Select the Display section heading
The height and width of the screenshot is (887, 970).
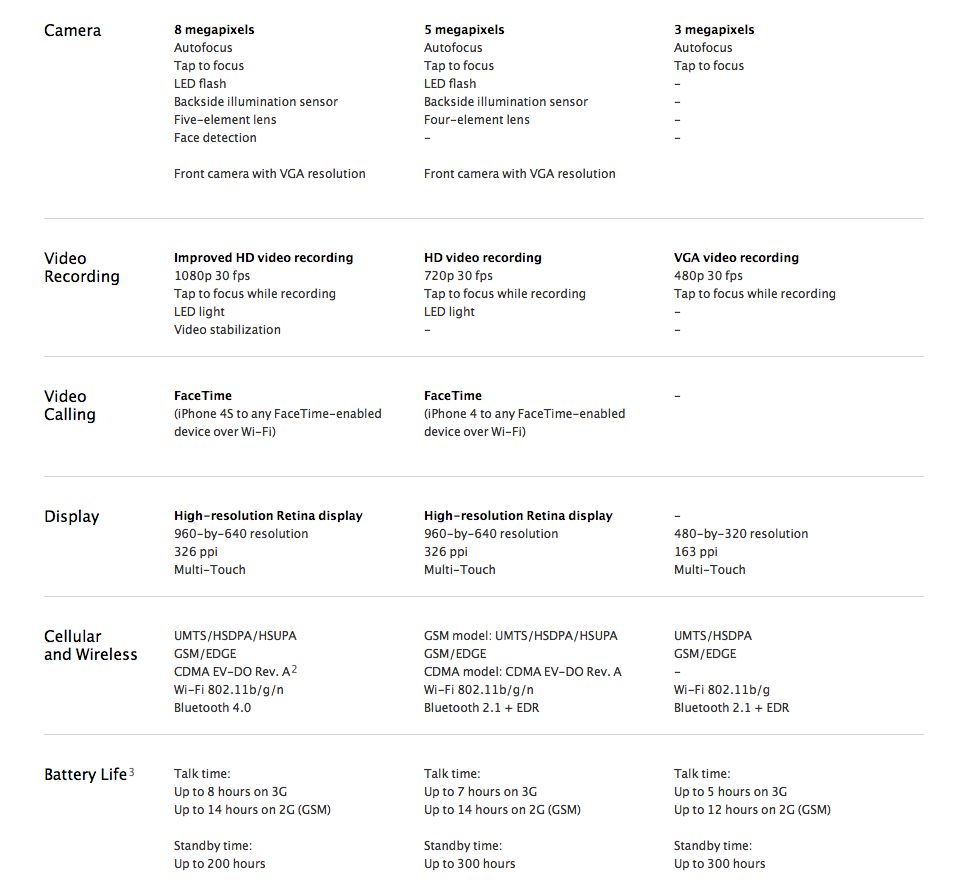click(71, 517)
